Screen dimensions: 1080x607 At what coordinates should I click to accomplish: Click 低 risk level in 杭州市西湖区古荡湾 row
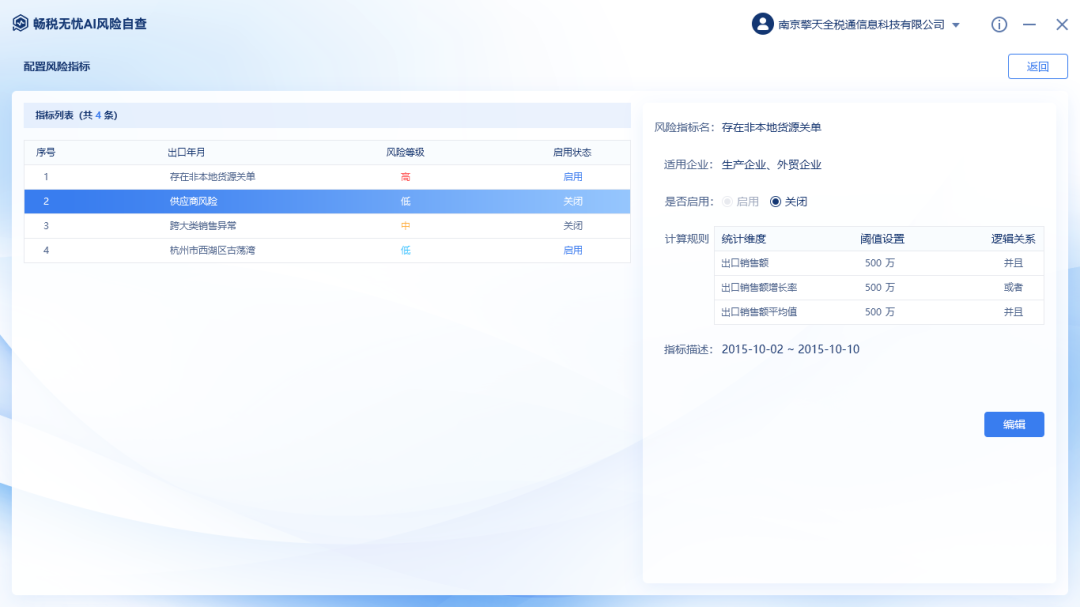pyautogui.click(x=405, y=250)
